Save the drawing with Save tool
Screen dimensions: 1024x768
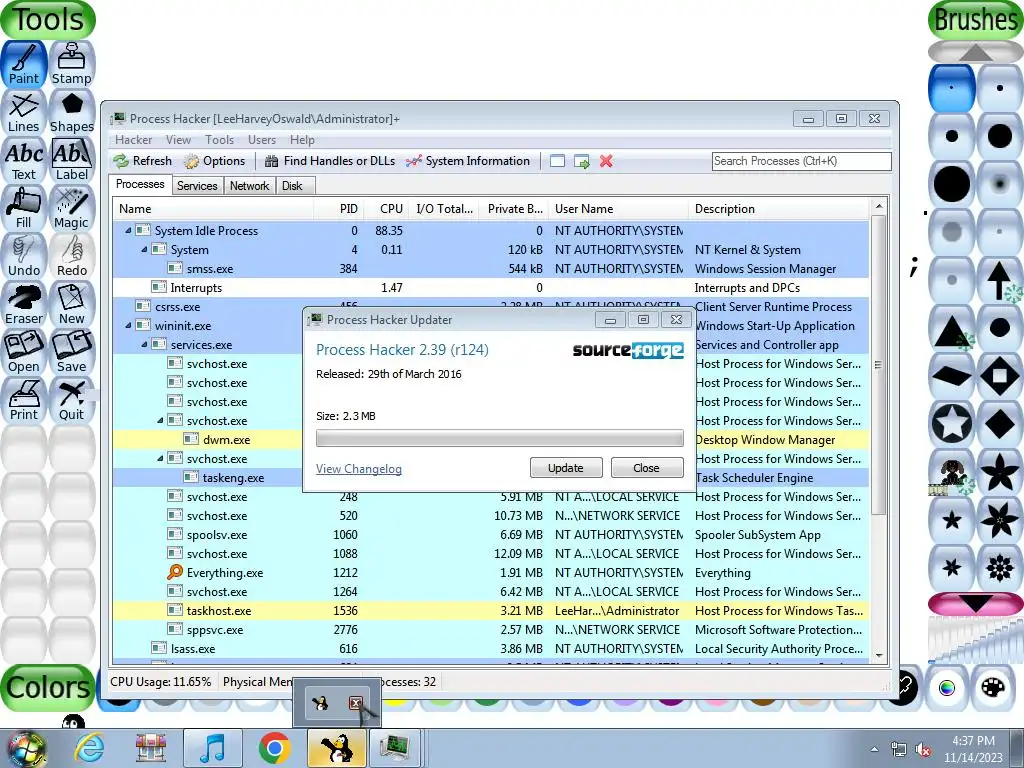coord(72,352)
